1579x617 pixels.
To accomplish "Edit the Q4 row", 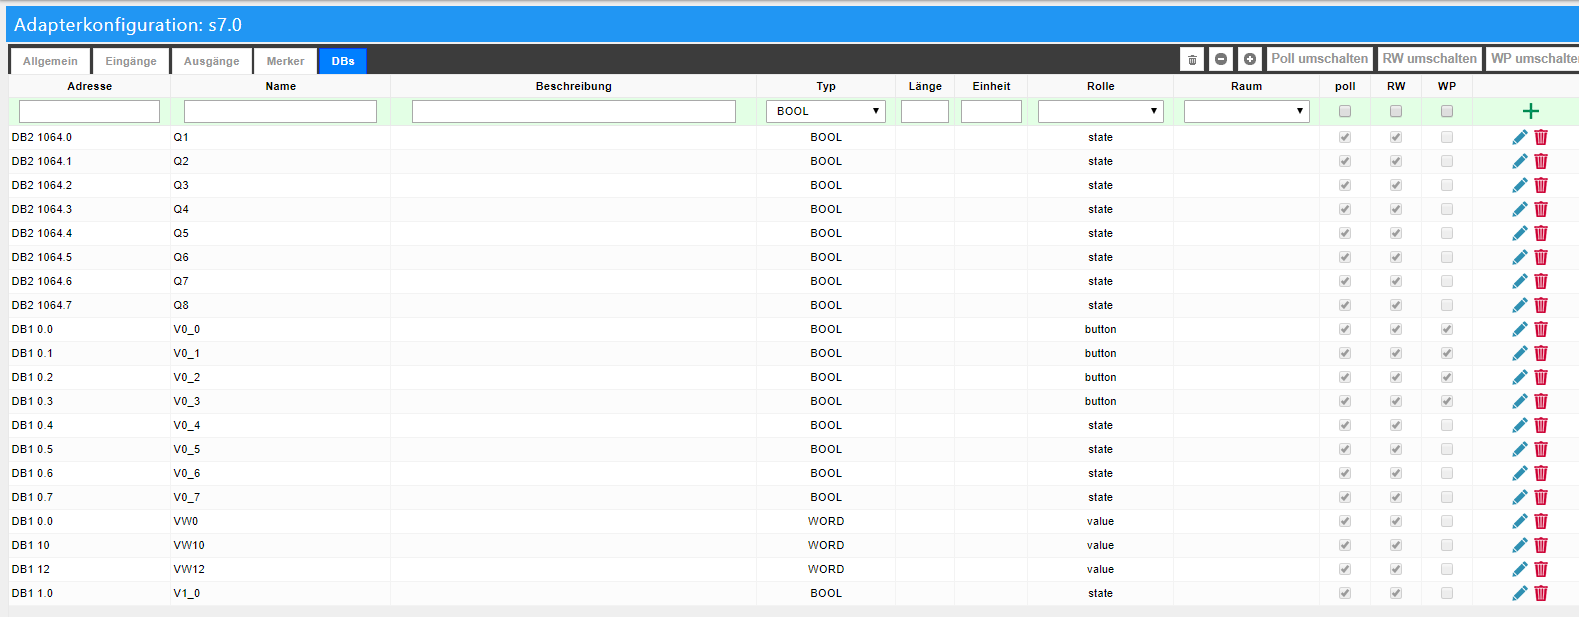I will (x=1520, y=209).
